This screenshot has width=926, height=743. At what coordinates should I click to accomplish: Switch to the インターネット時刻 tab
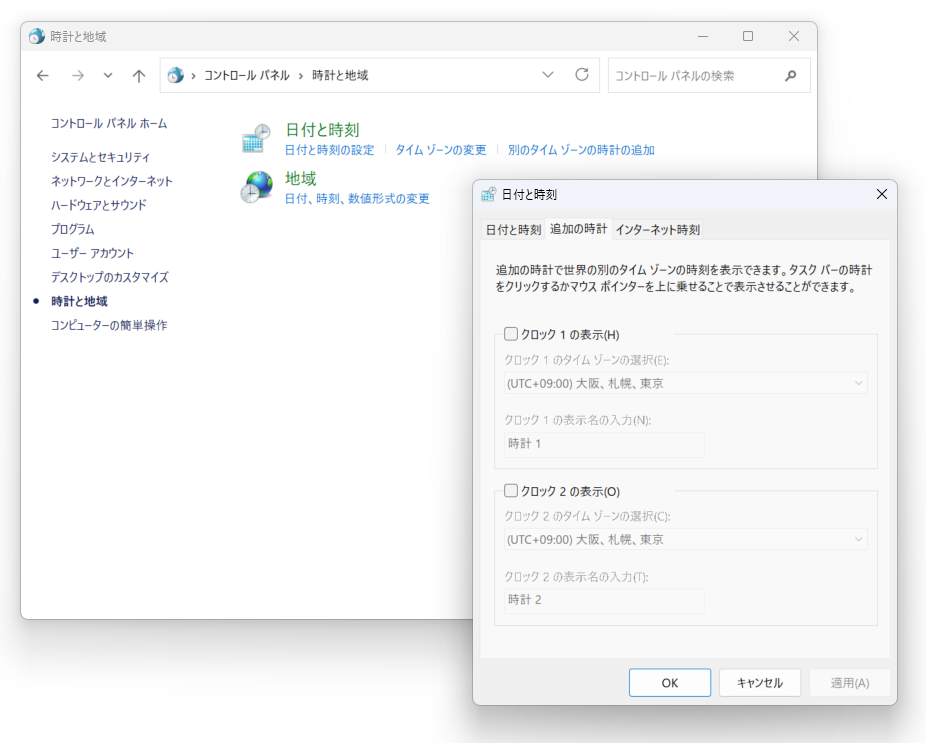[658, 229]
